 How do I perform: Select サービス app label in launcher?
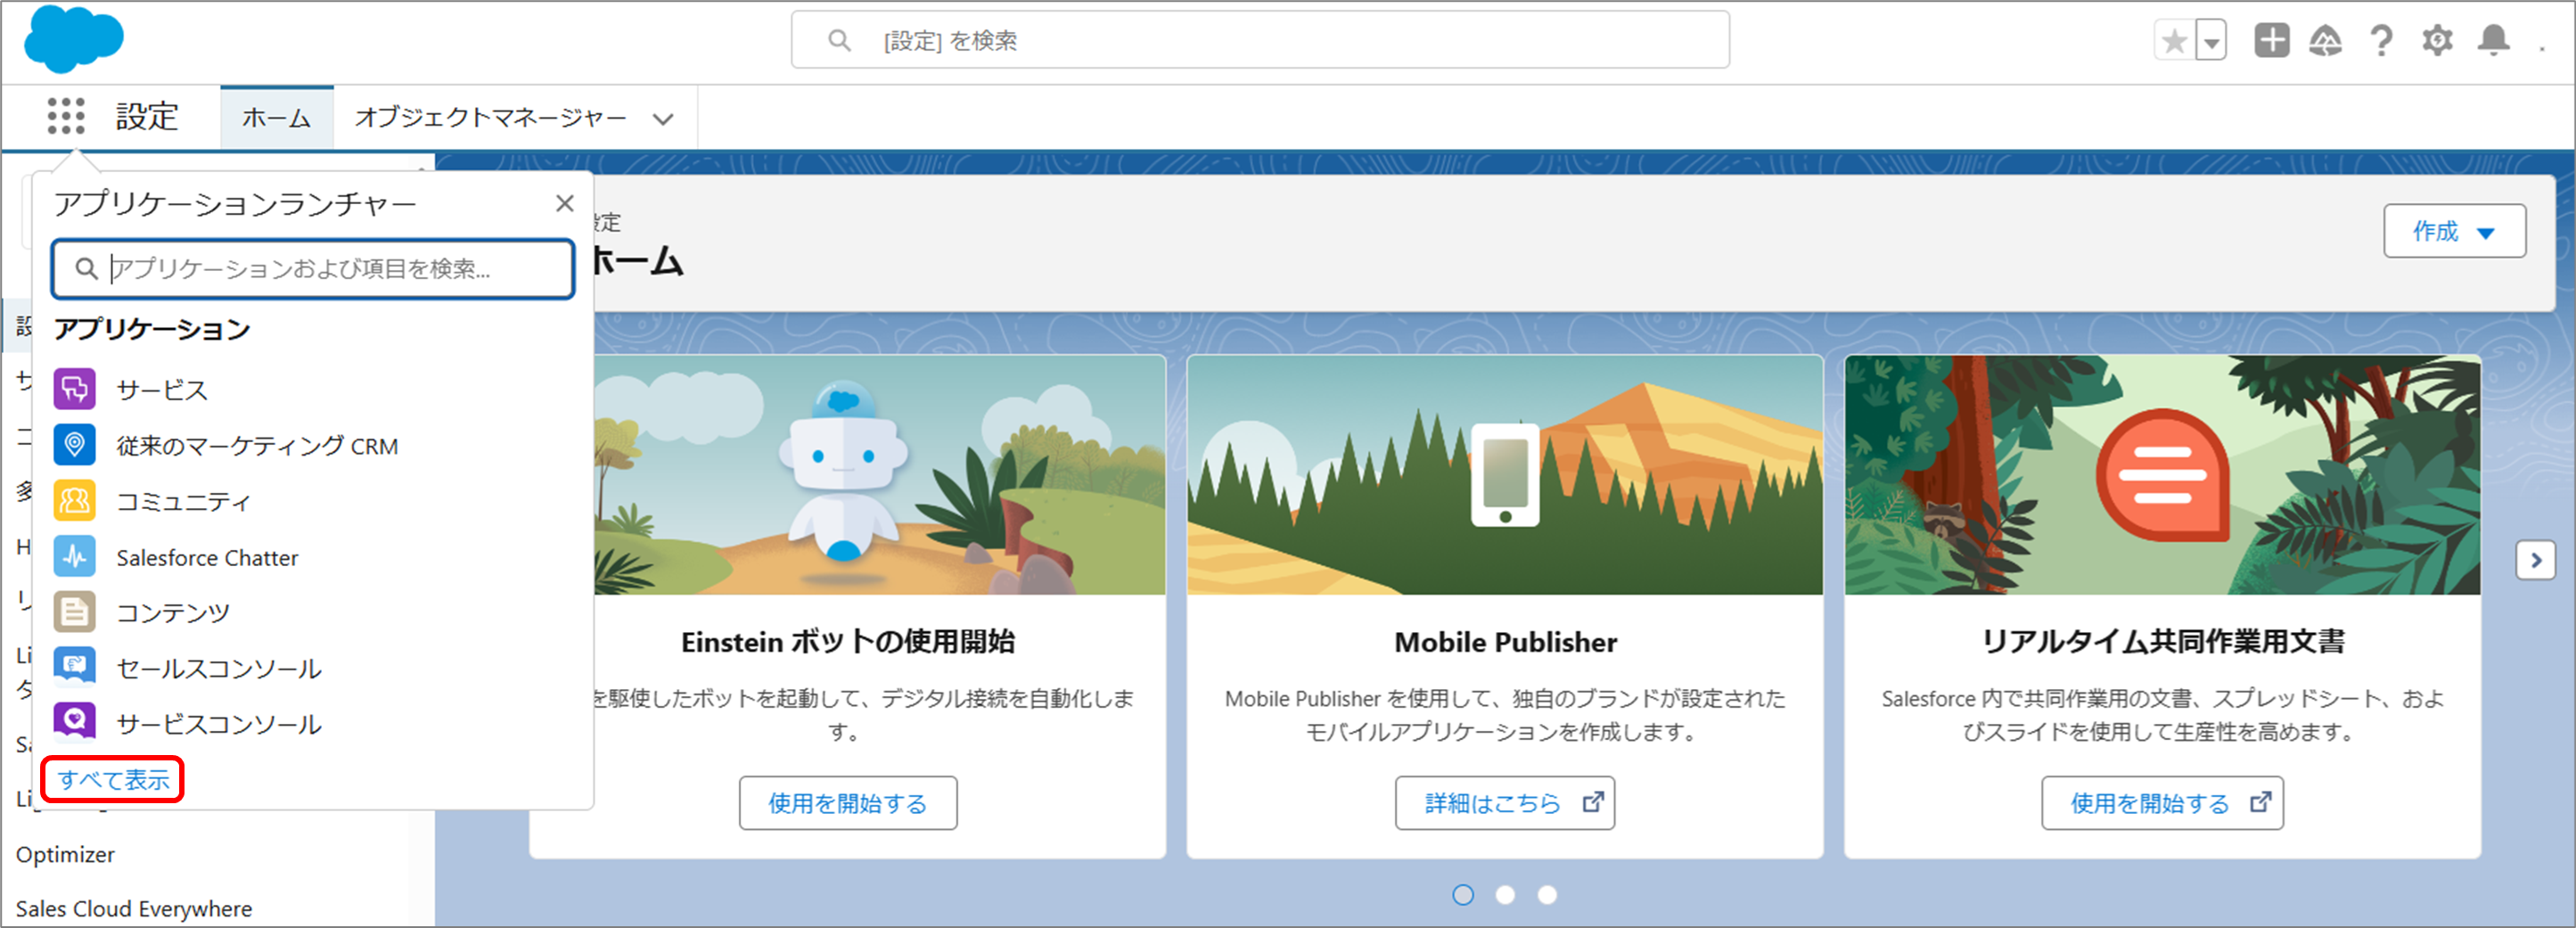[162, 389]
